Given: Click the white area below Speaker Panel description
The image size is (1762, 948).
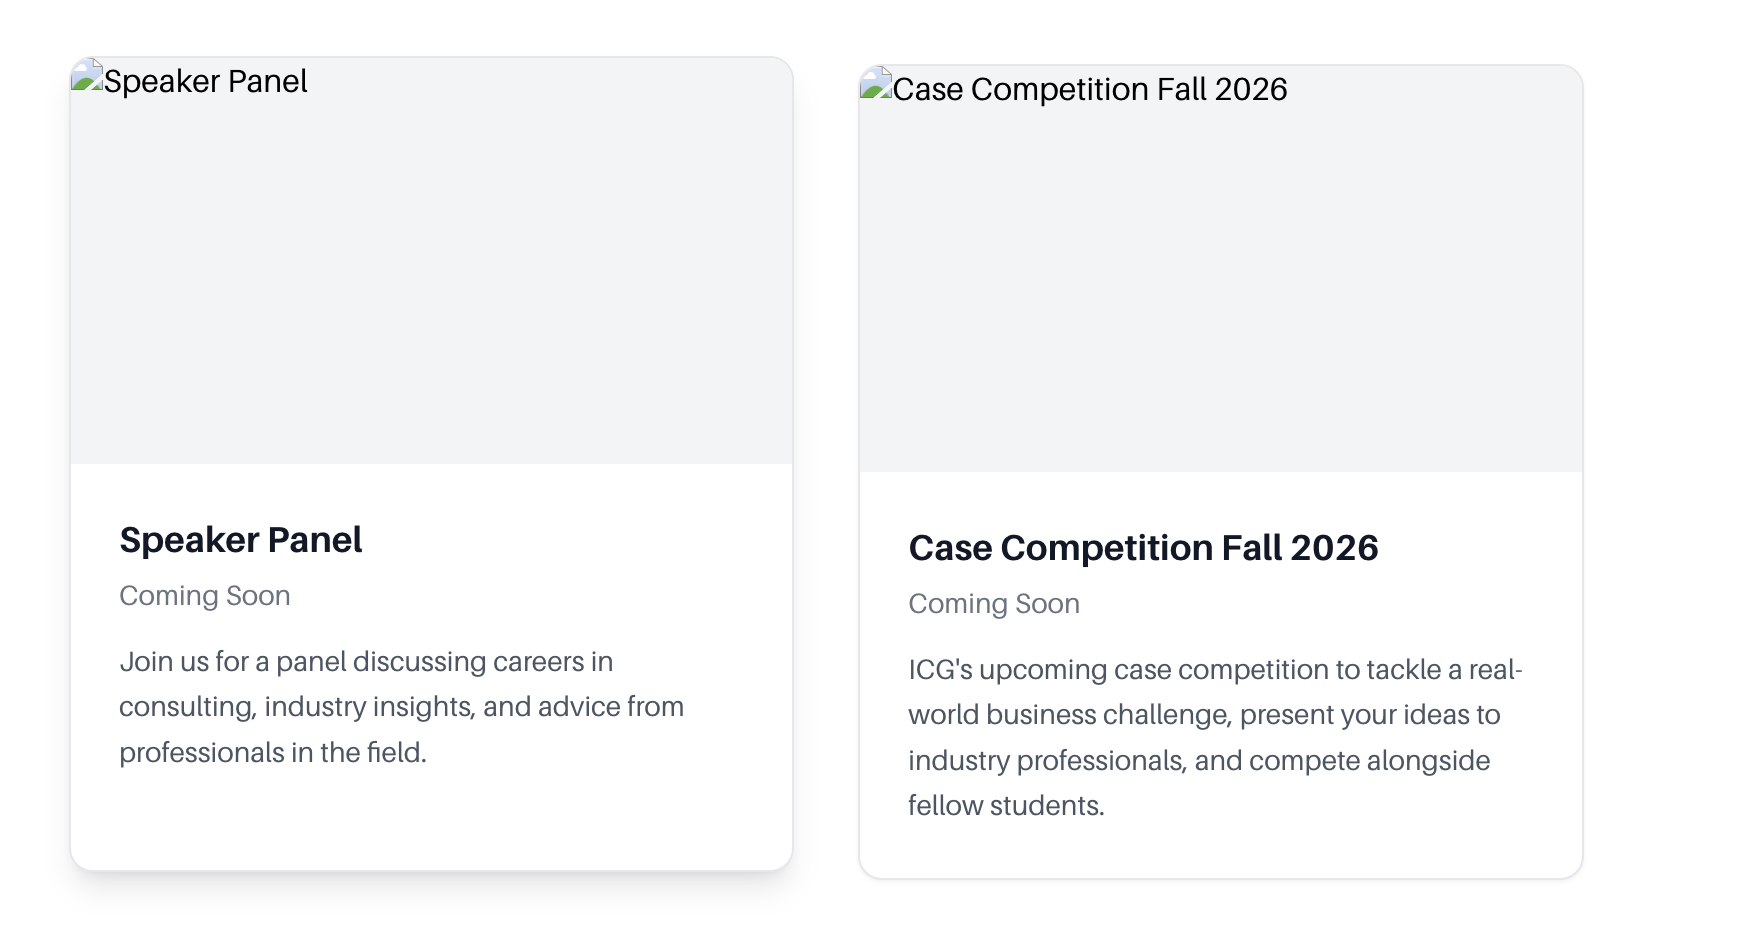Looking at the screenshot, I should 431,820.
